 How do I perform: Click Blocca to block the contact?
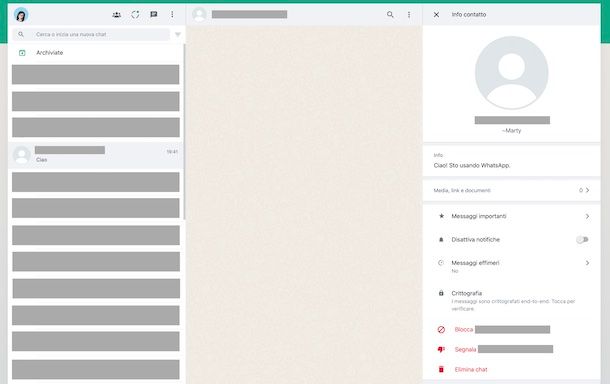tap(464, 330)
